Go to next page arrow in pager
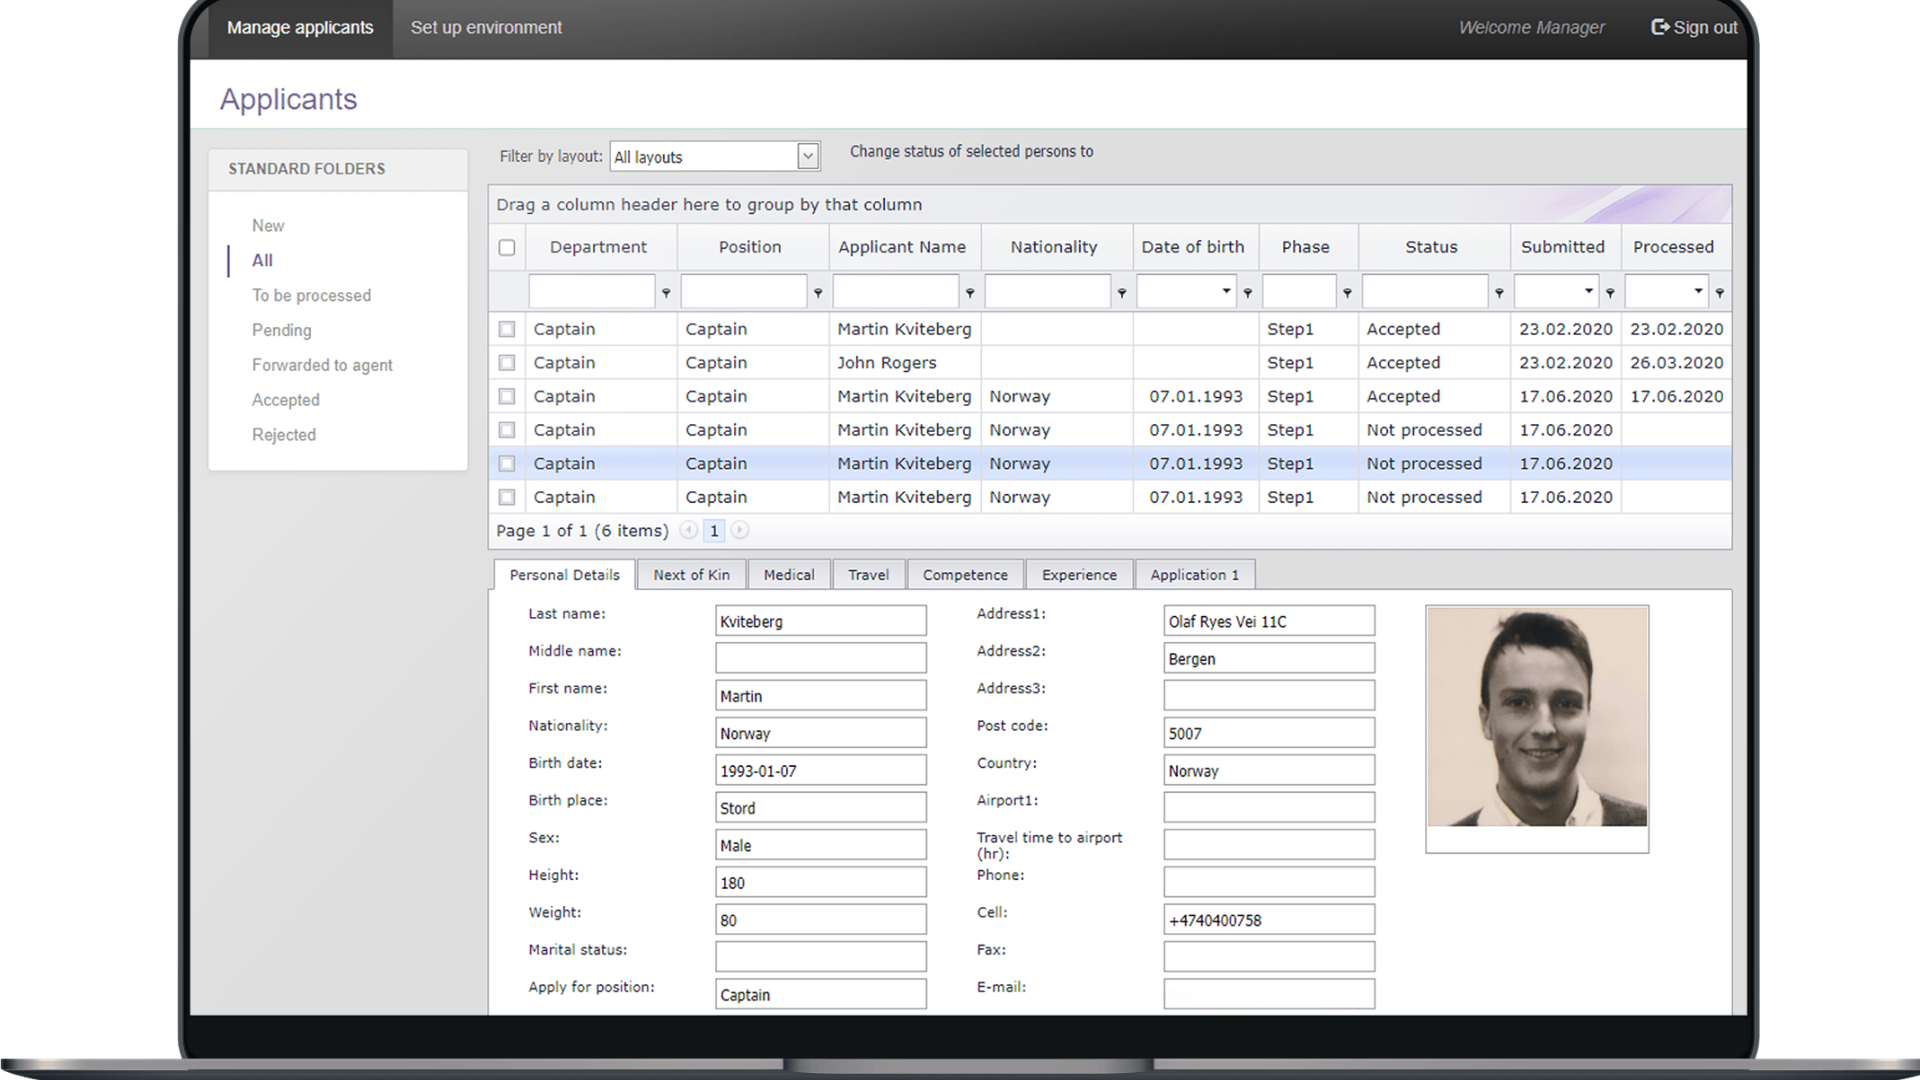Viewport: 1920px width, 1080px height. pos(739,530)
